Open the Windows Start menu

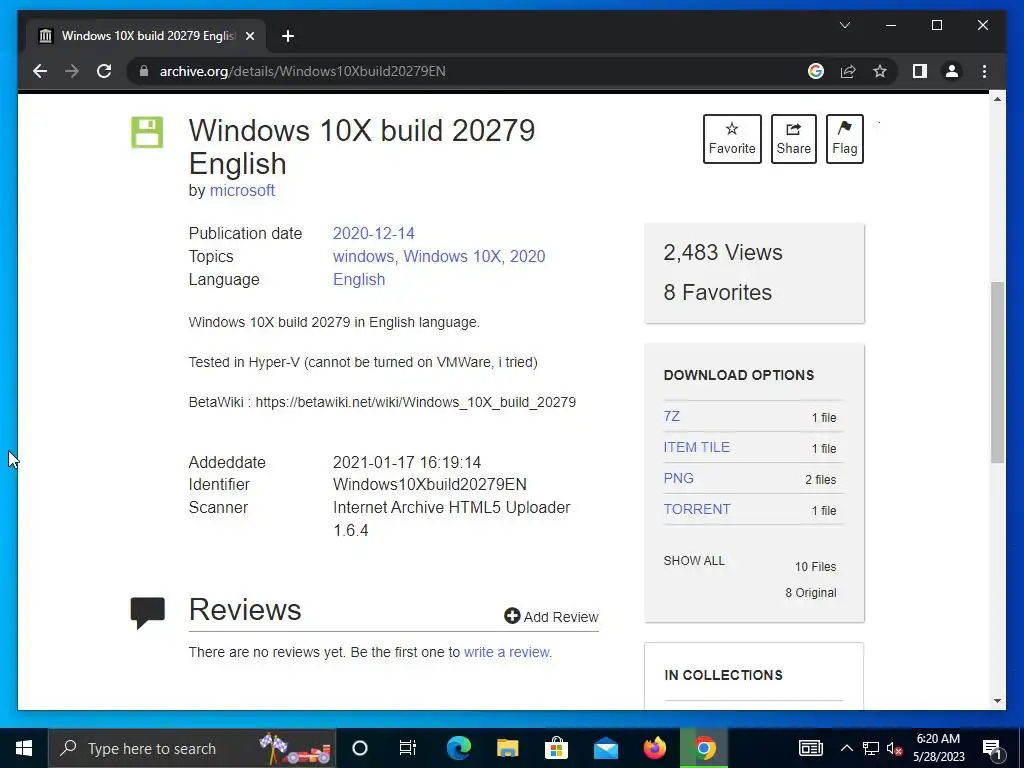(x=24, y=748)
